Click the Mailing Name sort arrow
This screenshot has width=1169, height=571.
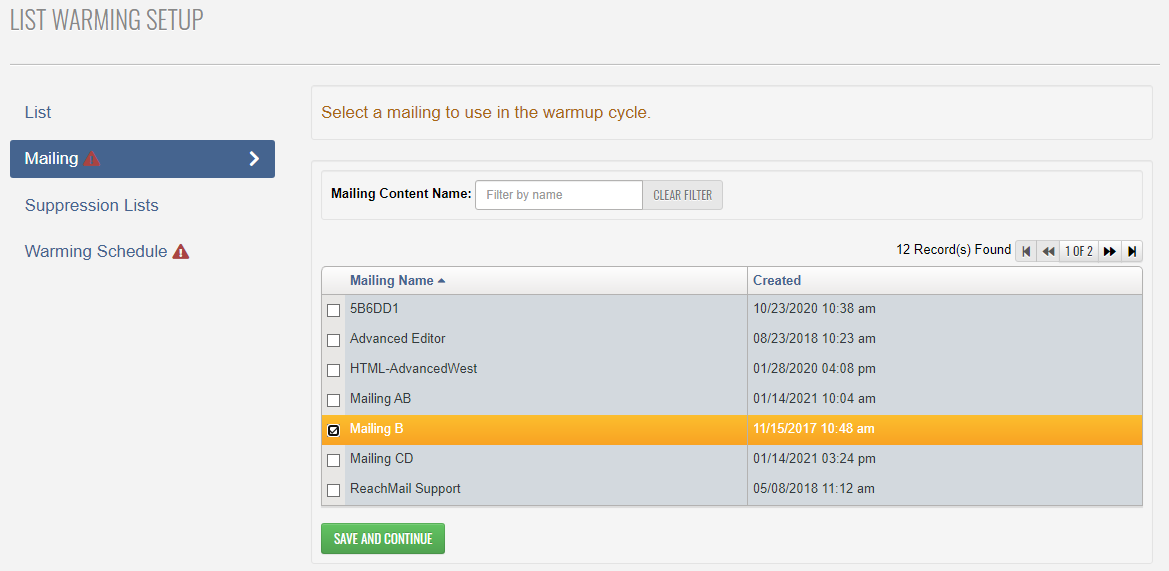click(x=442, y=281)
